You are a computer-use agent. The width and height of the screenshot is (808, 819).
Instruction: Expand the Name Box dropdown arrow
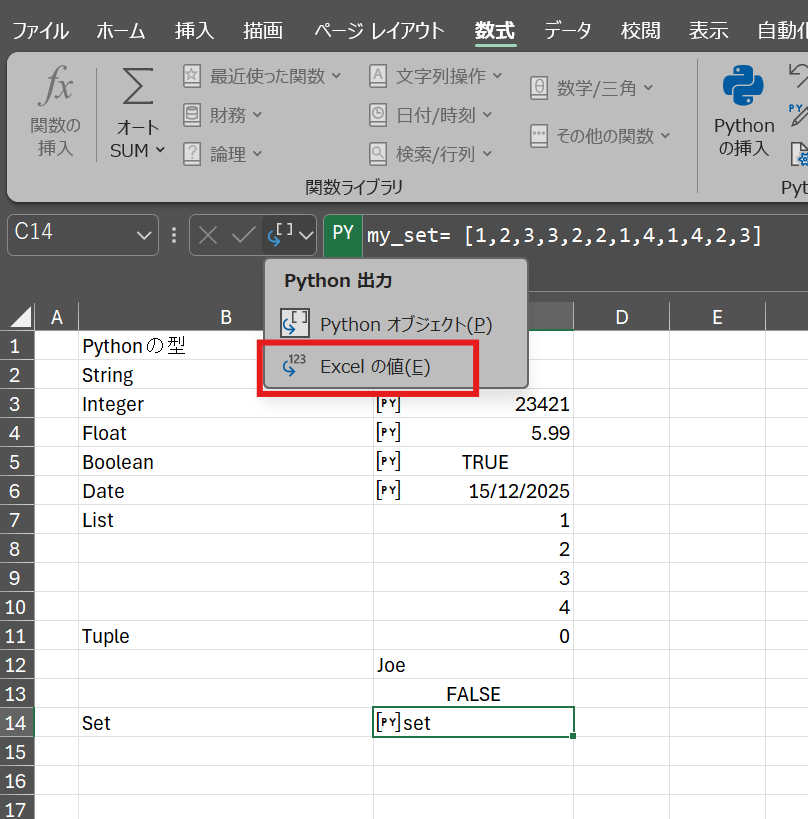click(x=144, y=235)
